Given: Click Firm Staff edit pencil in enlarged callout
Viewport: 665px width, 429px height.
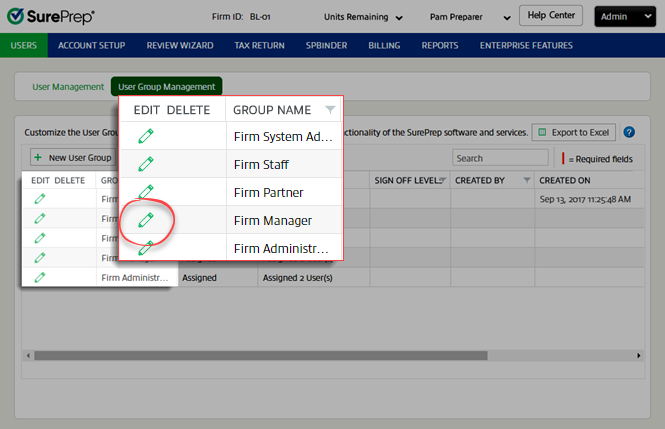Looking at the screenshot, I should coord(146,164).
